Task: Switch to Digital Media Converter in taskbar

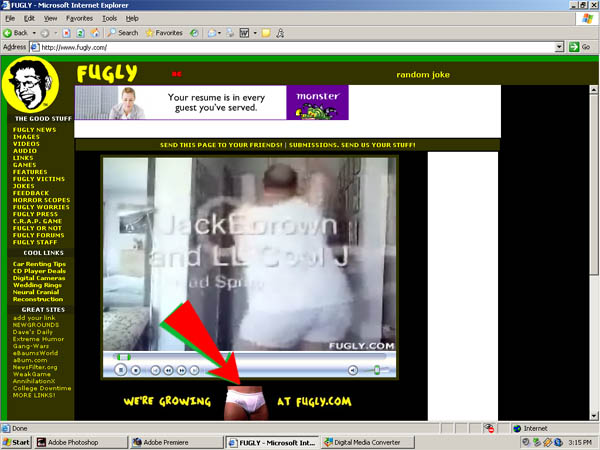Action: point(368,442)
